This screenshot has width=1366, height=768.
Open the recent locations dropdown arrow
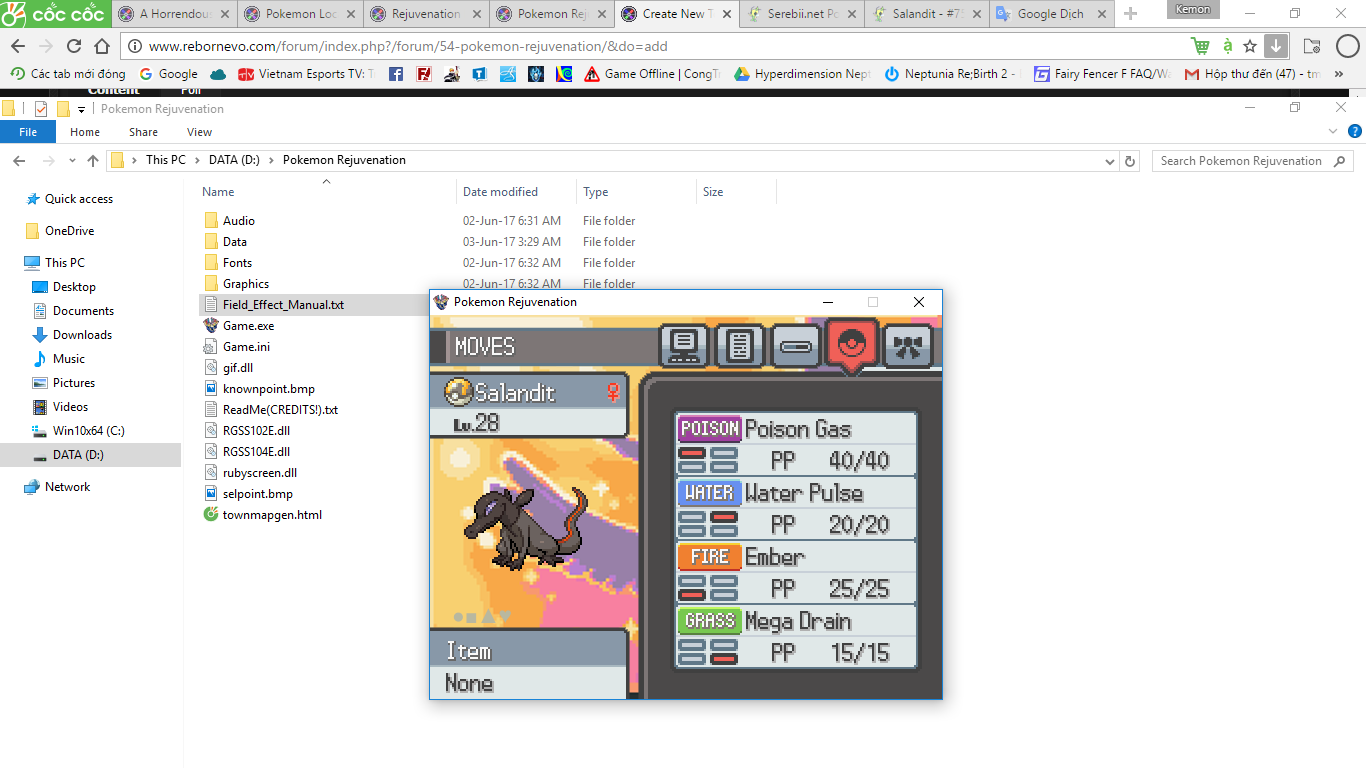point(72,161)
